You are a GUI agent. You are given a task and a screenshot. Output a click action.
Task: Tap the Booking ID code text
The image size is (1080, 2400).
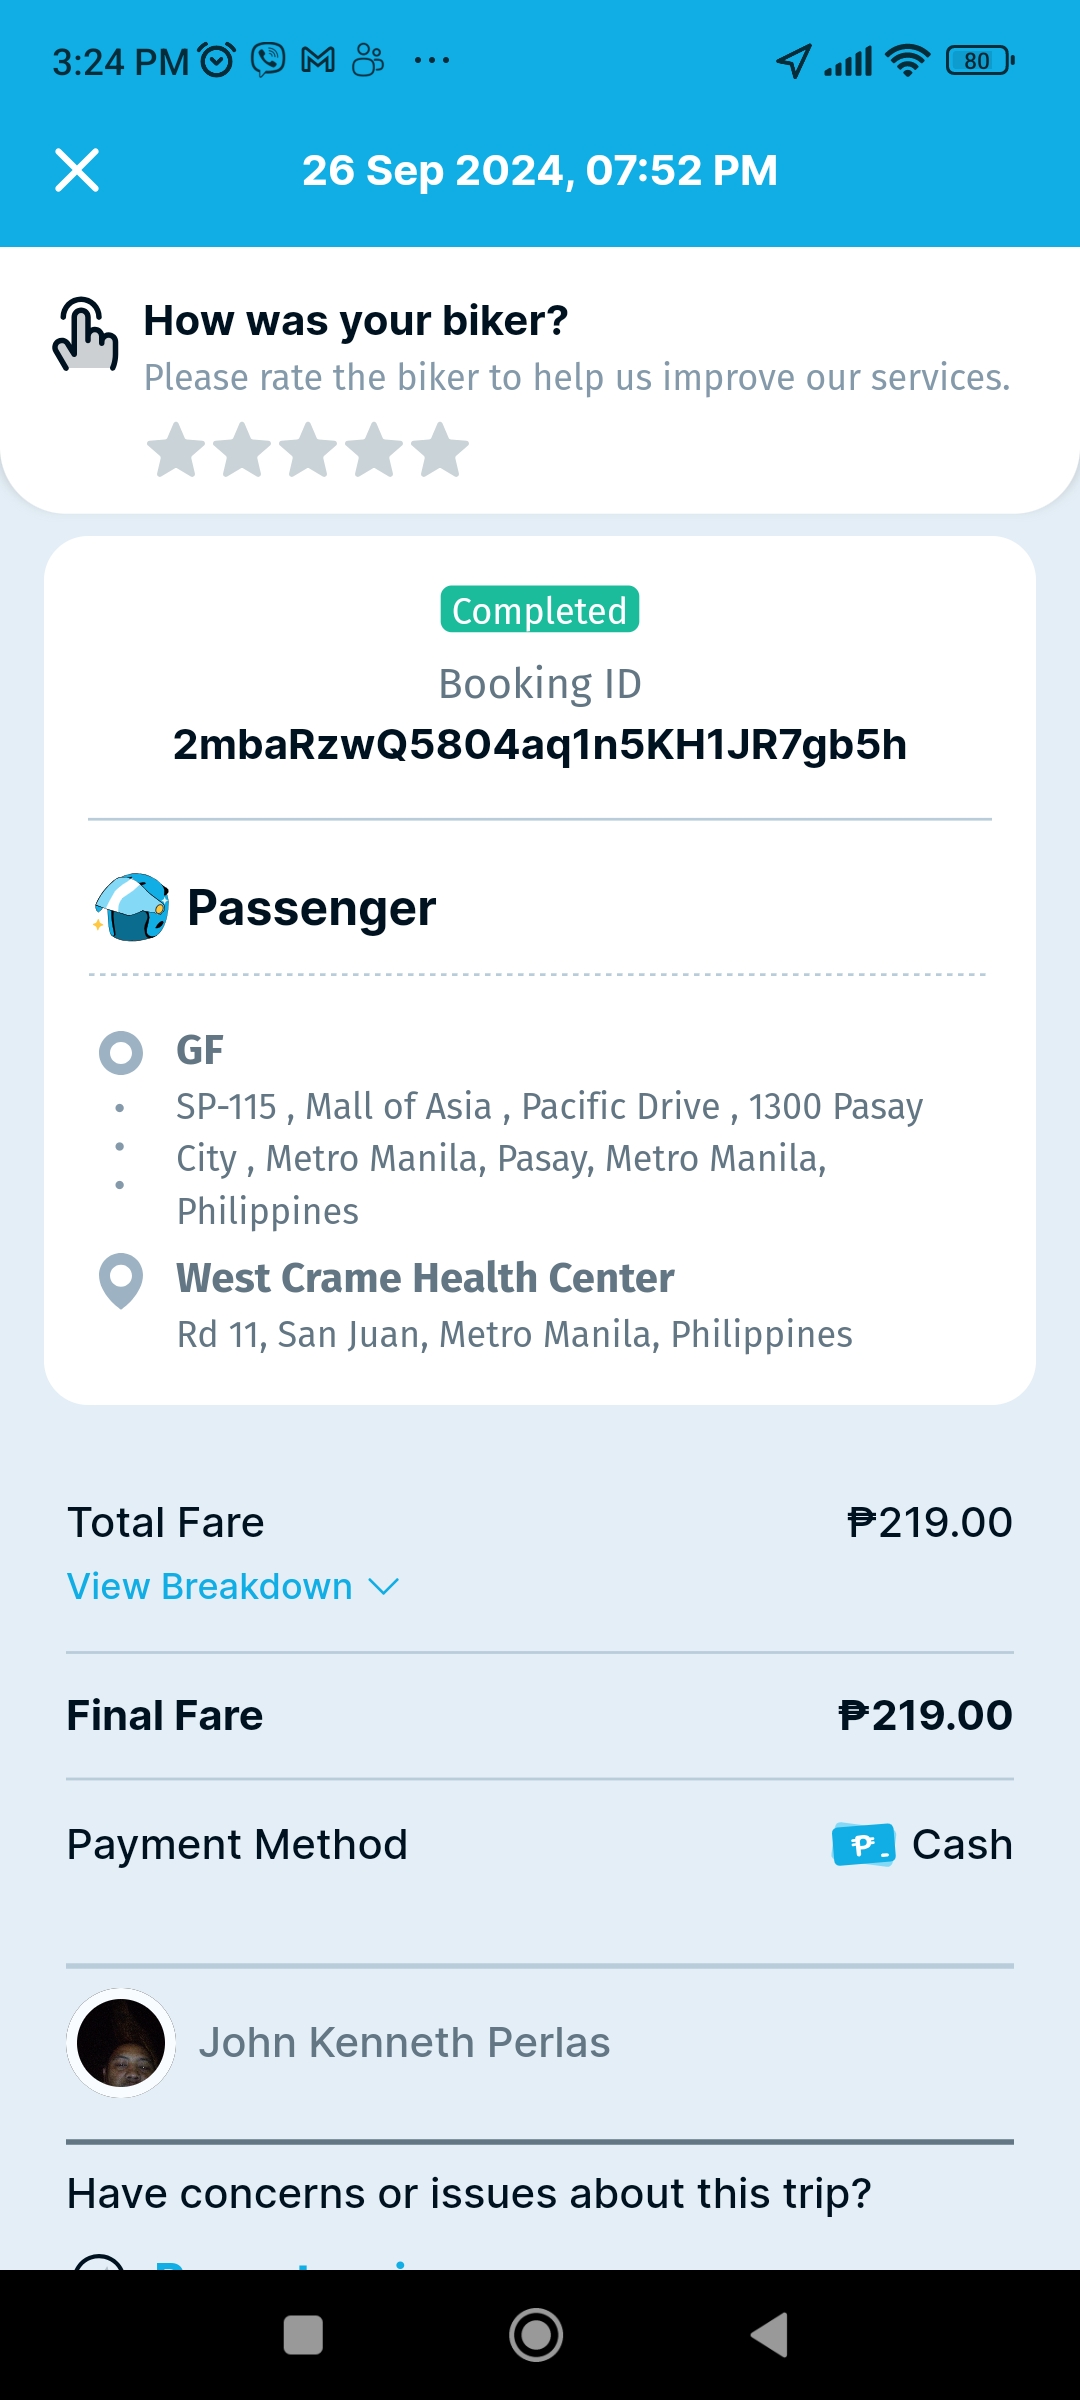(540, 745)
